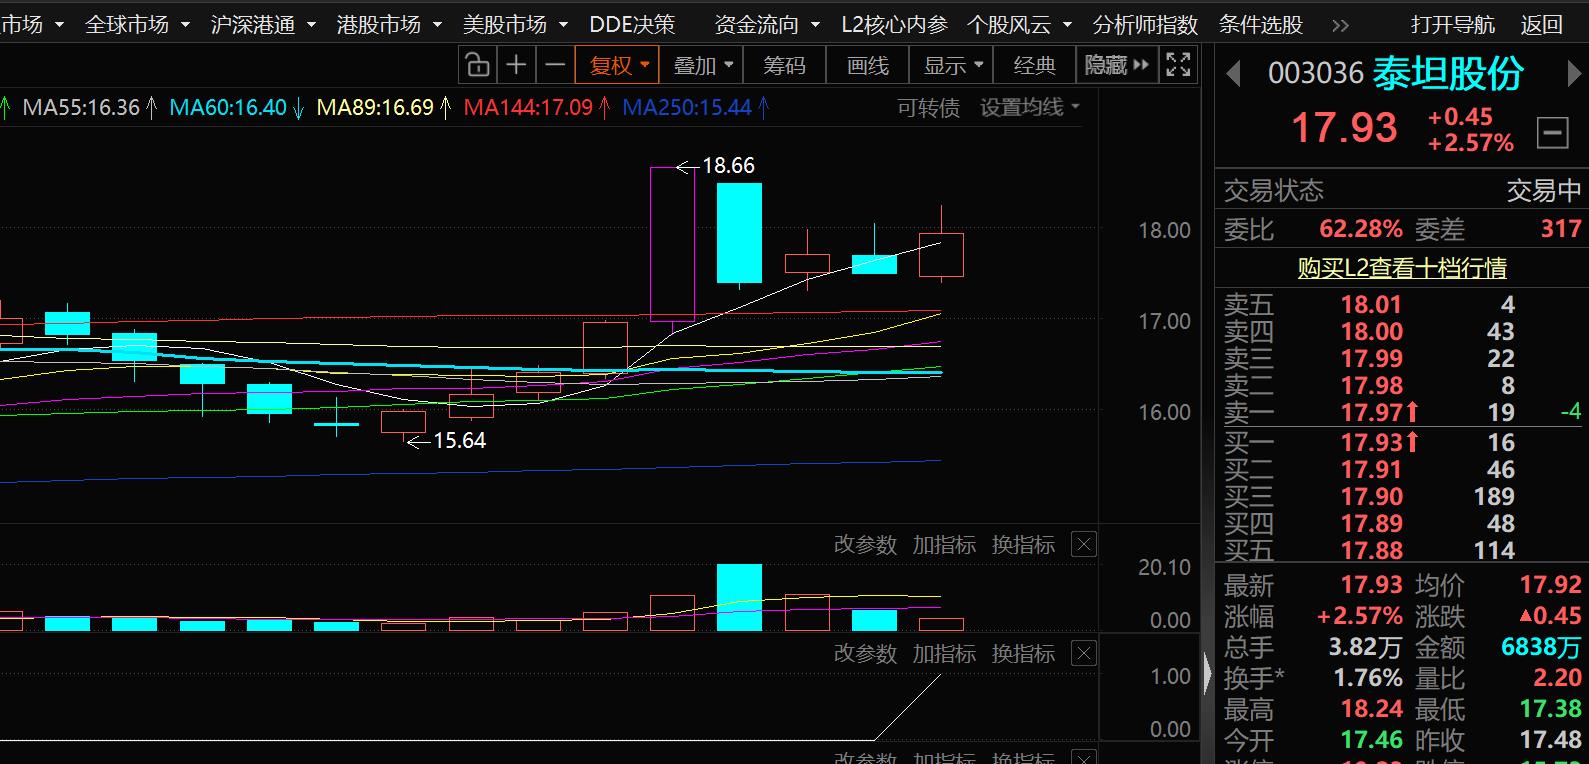The image size is (1589, 764).
Task: Select 卖一 price 17.97 row
Action: [x=1400, y=412]
